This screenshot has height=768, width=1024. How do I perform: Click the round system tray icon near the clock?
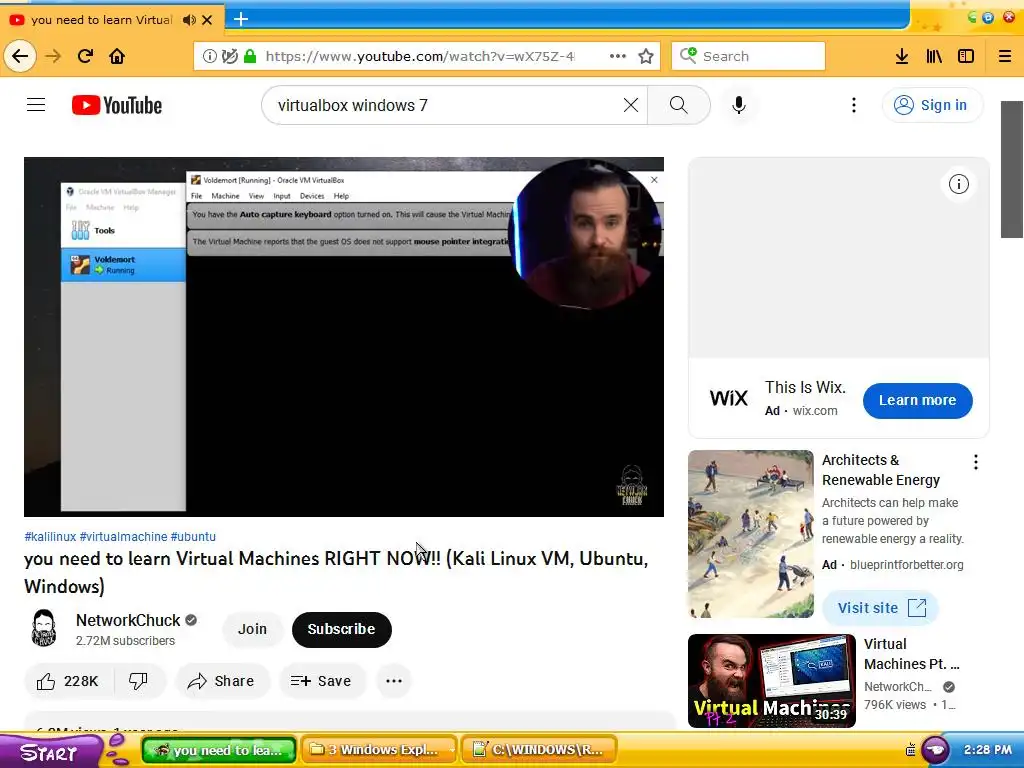coord(935,750)
